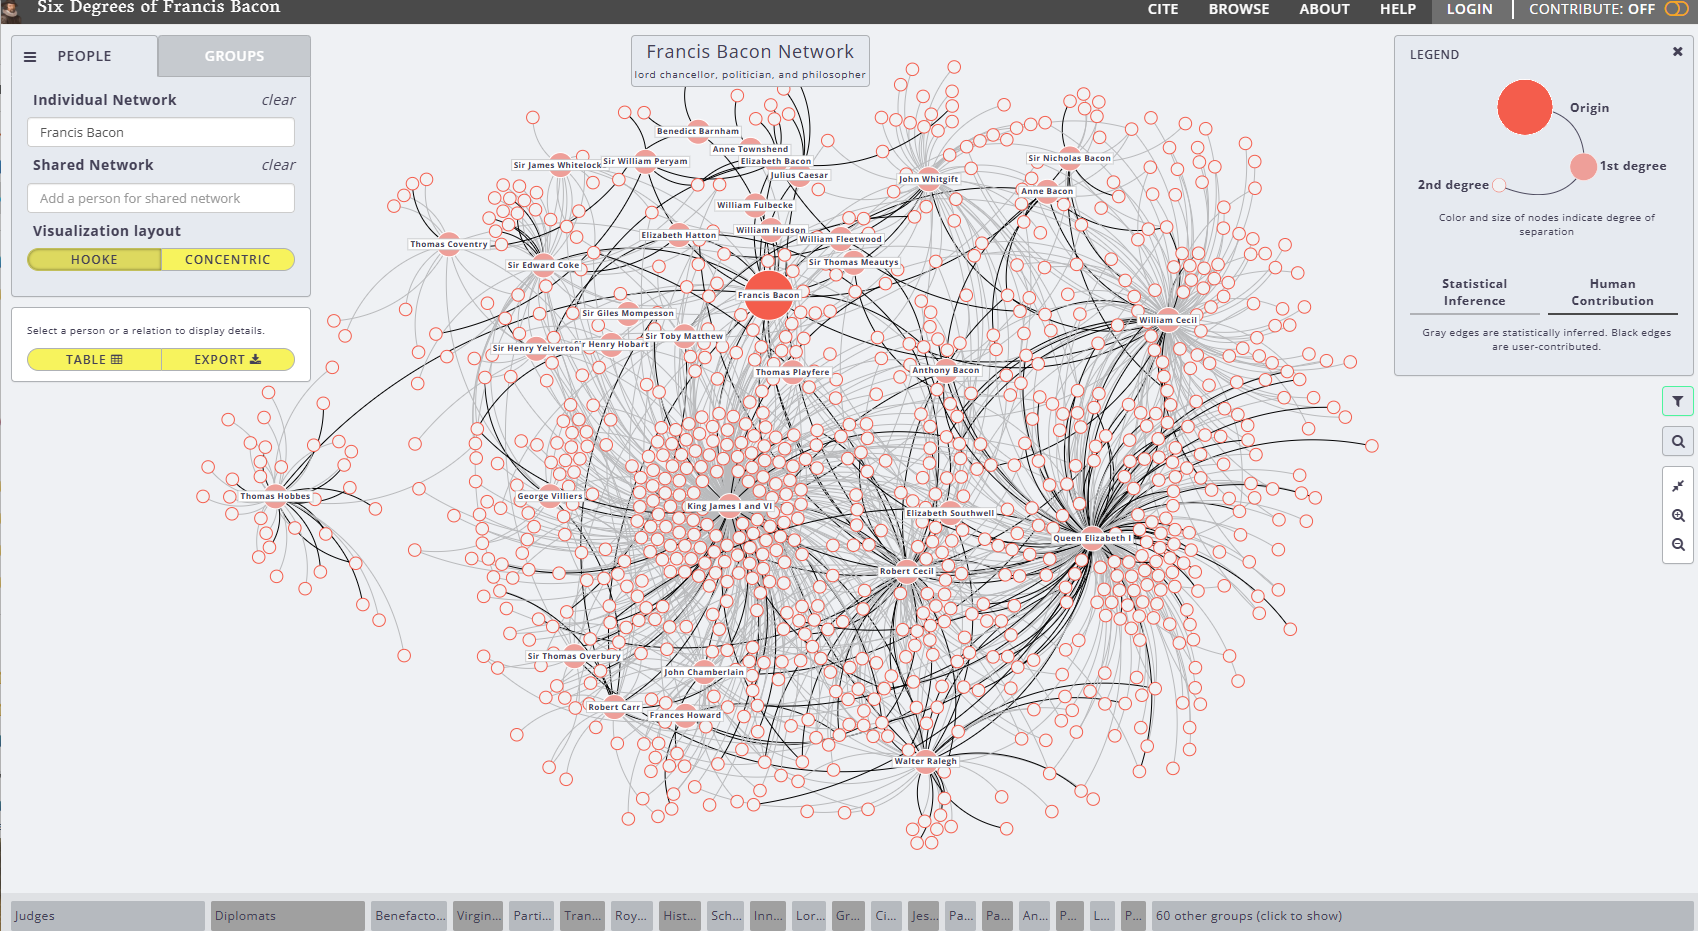This screenshot has height=931, width=1698.
Task: Switch to the Groups tab
Action: pos(234,57)
